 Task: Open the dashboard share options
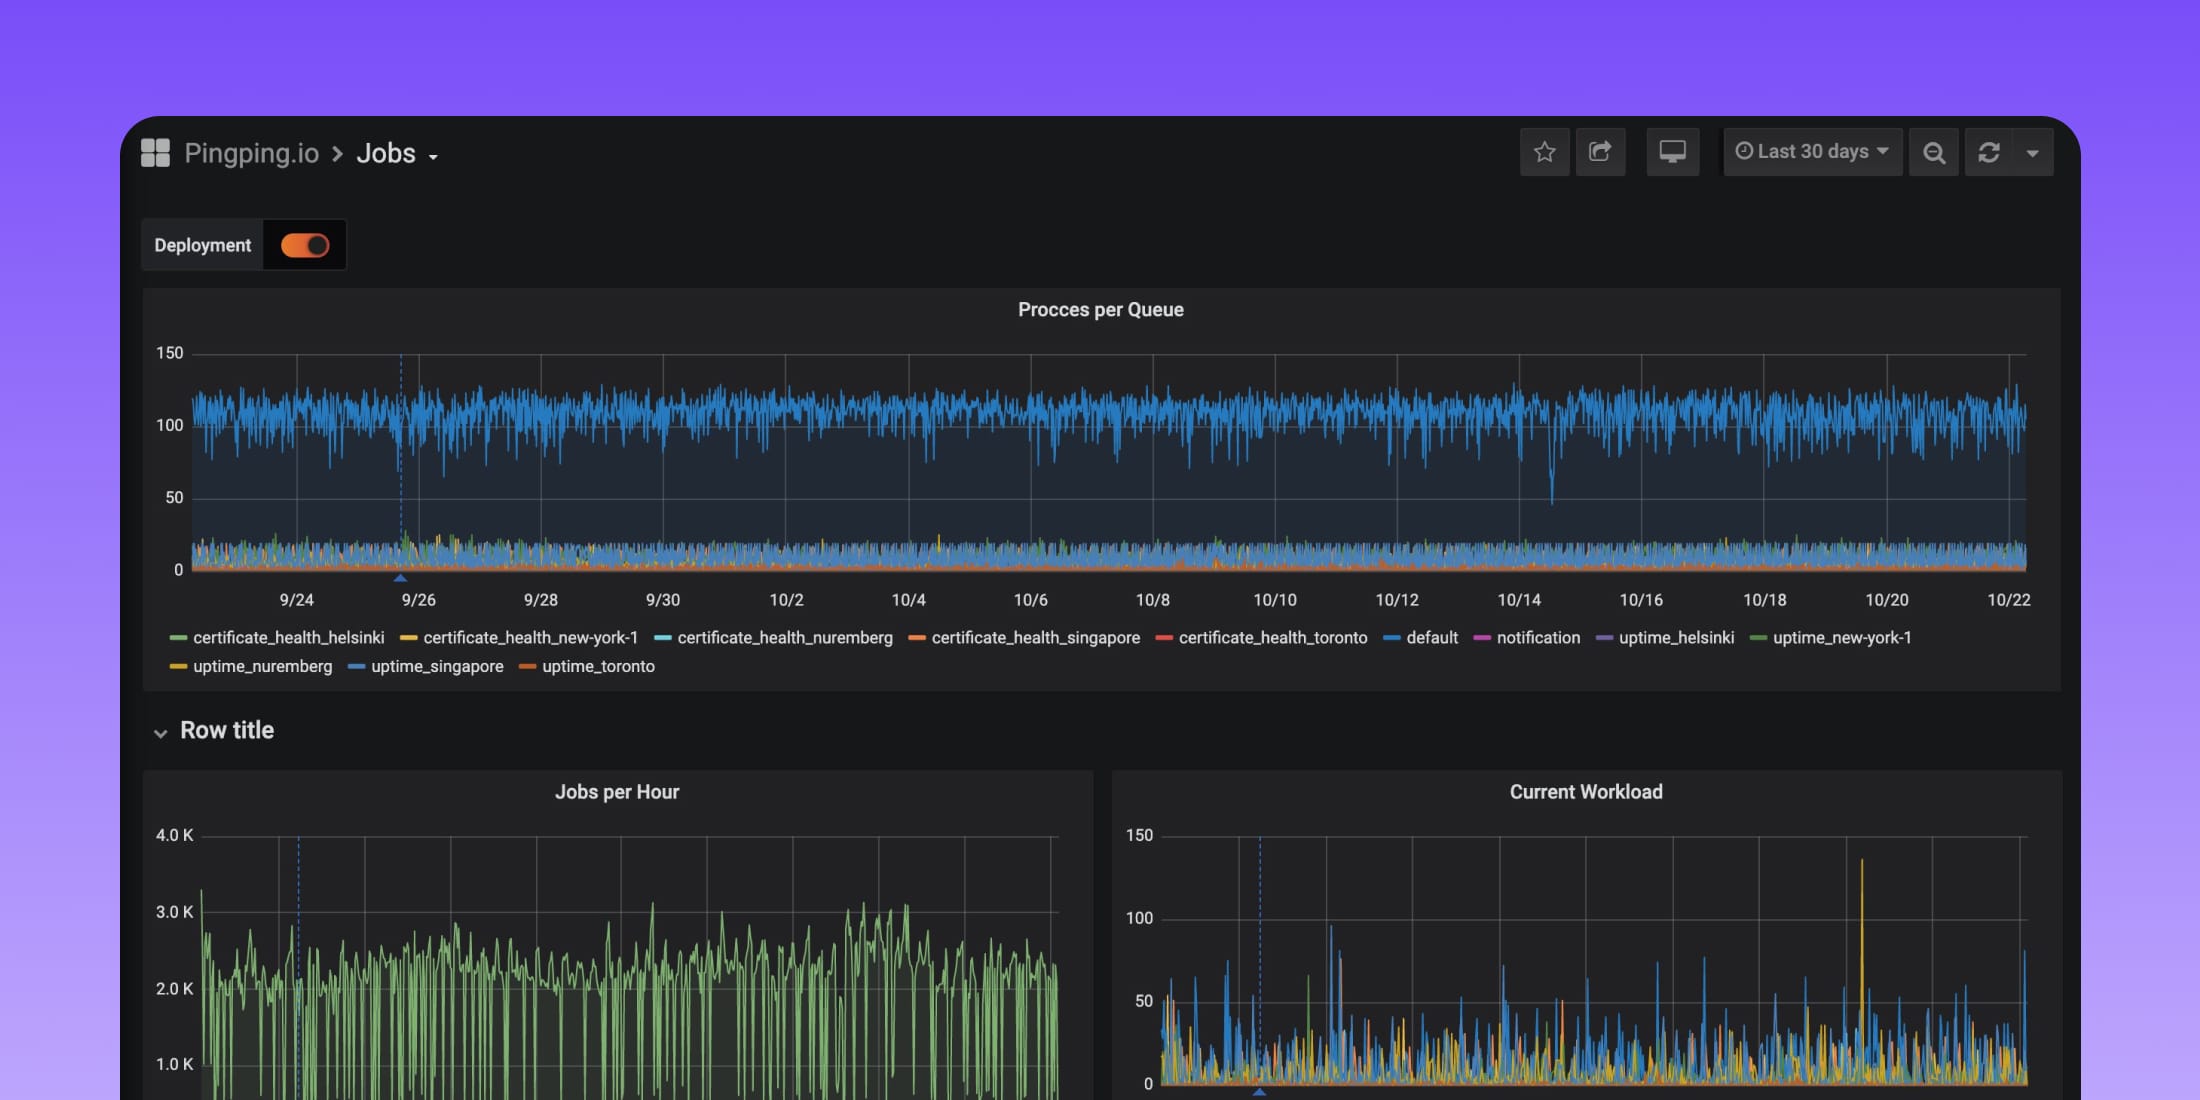[x=1601, y=152]
